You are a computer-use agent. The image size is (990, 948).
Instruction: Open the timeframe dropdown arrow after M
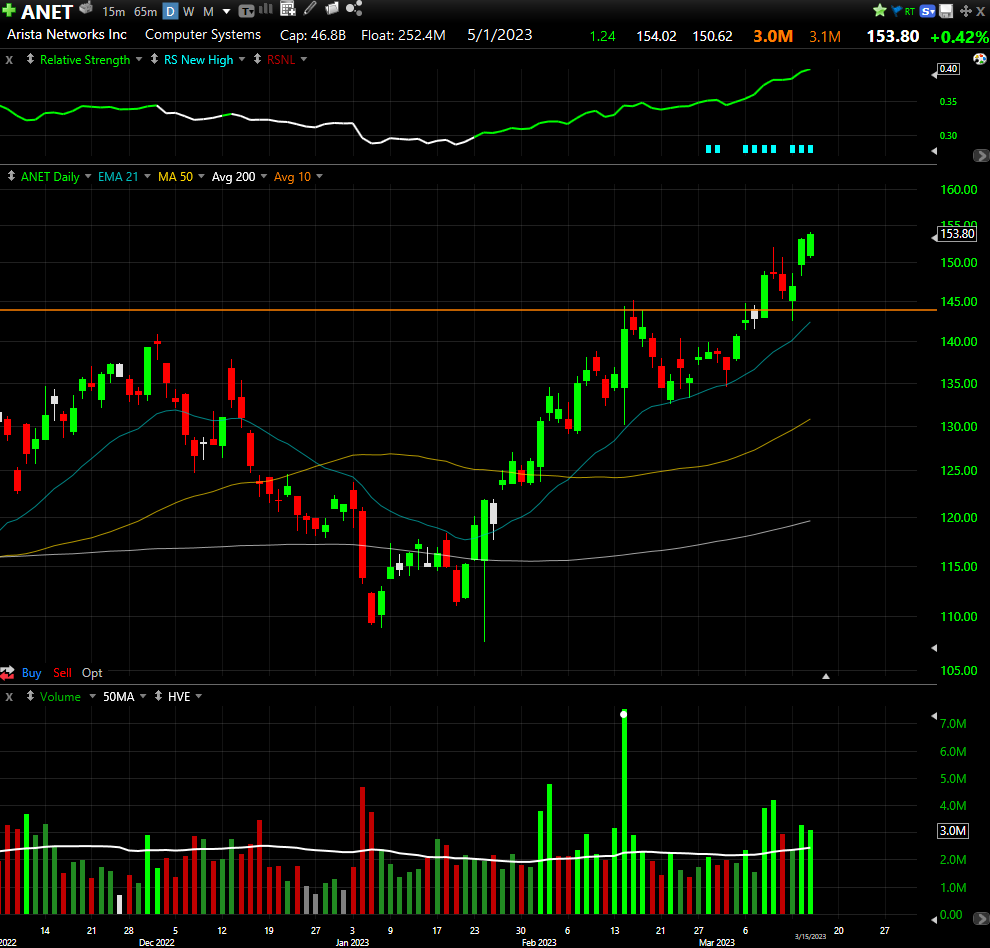tap(226, 12)
